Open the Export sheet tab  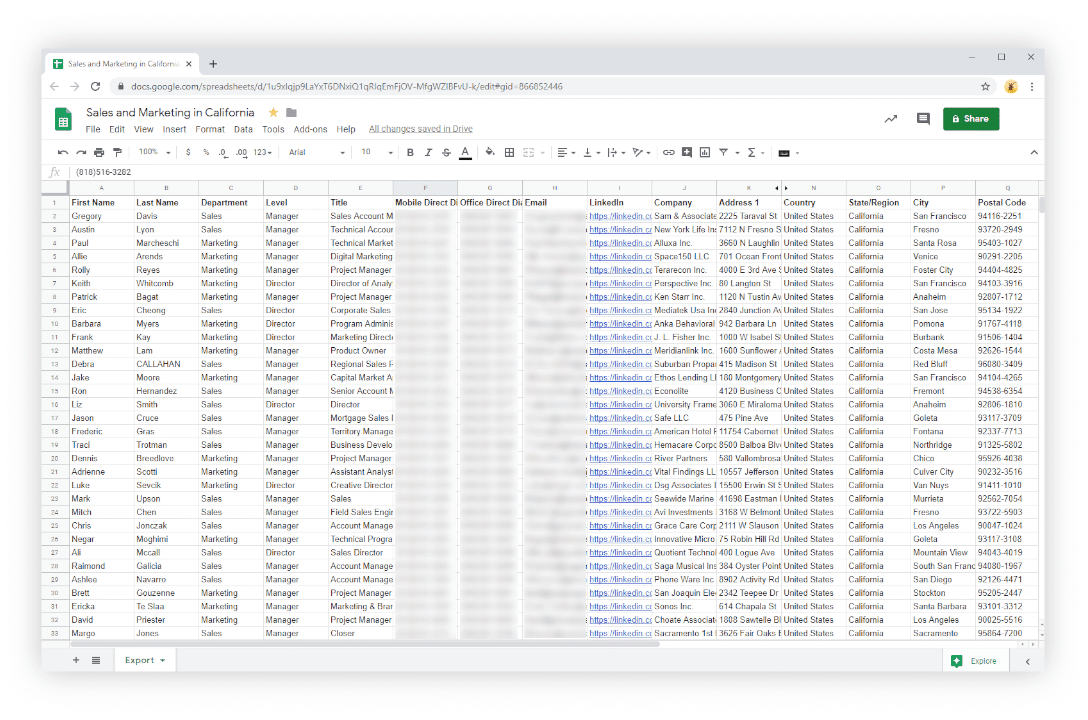pyautogui.click(x=145, y=660)
